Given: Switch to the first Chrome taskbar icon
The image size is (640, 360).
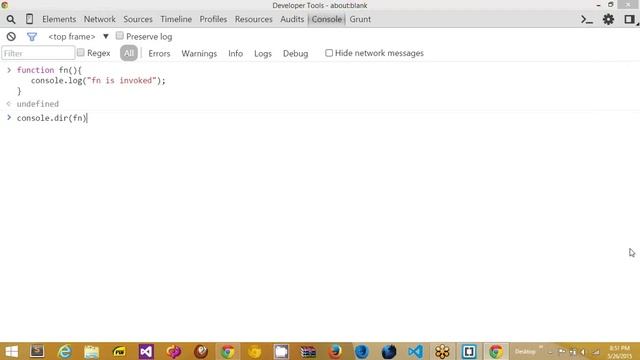Looking at the screenshot, I should point(228,351).
